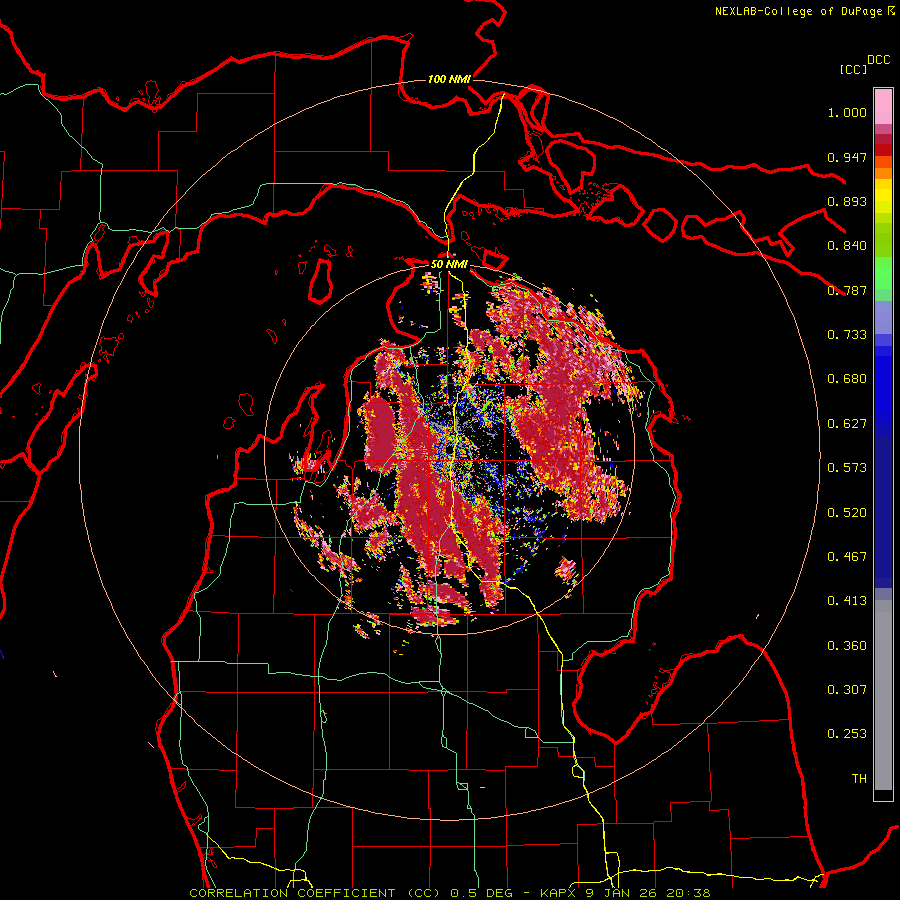The image size is (900, 900).
Task: Select the 0.840 scale value
Action: coord(847,246)
